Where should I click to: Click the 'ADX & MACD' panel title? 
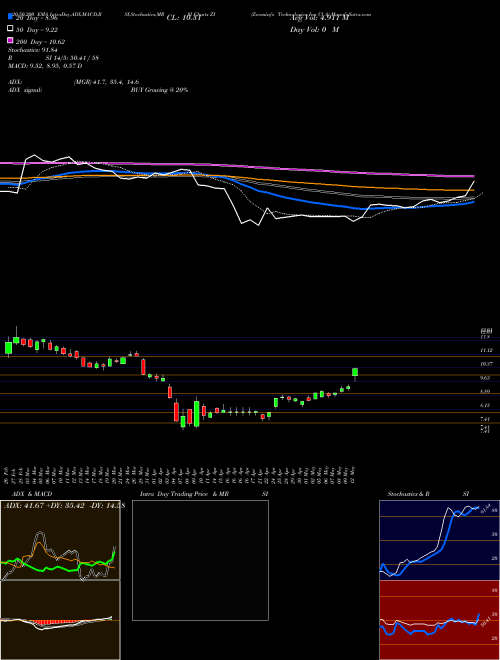[x=32, y=494]
